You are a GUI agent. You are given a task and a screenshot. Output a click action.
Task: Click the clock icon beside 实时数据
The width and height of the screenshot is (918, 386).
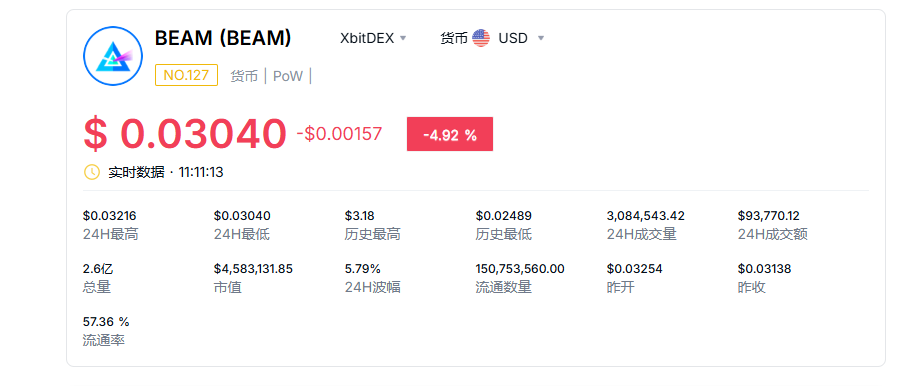click(92, 172)
